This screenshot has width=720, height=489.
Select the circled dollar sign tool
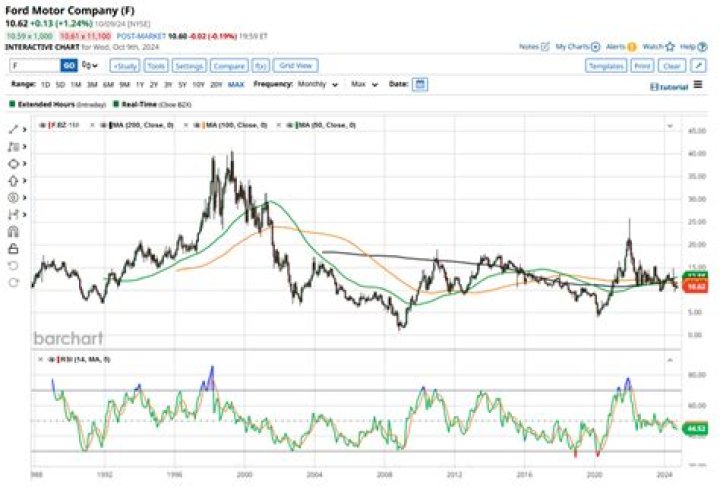tap(13, 198)
